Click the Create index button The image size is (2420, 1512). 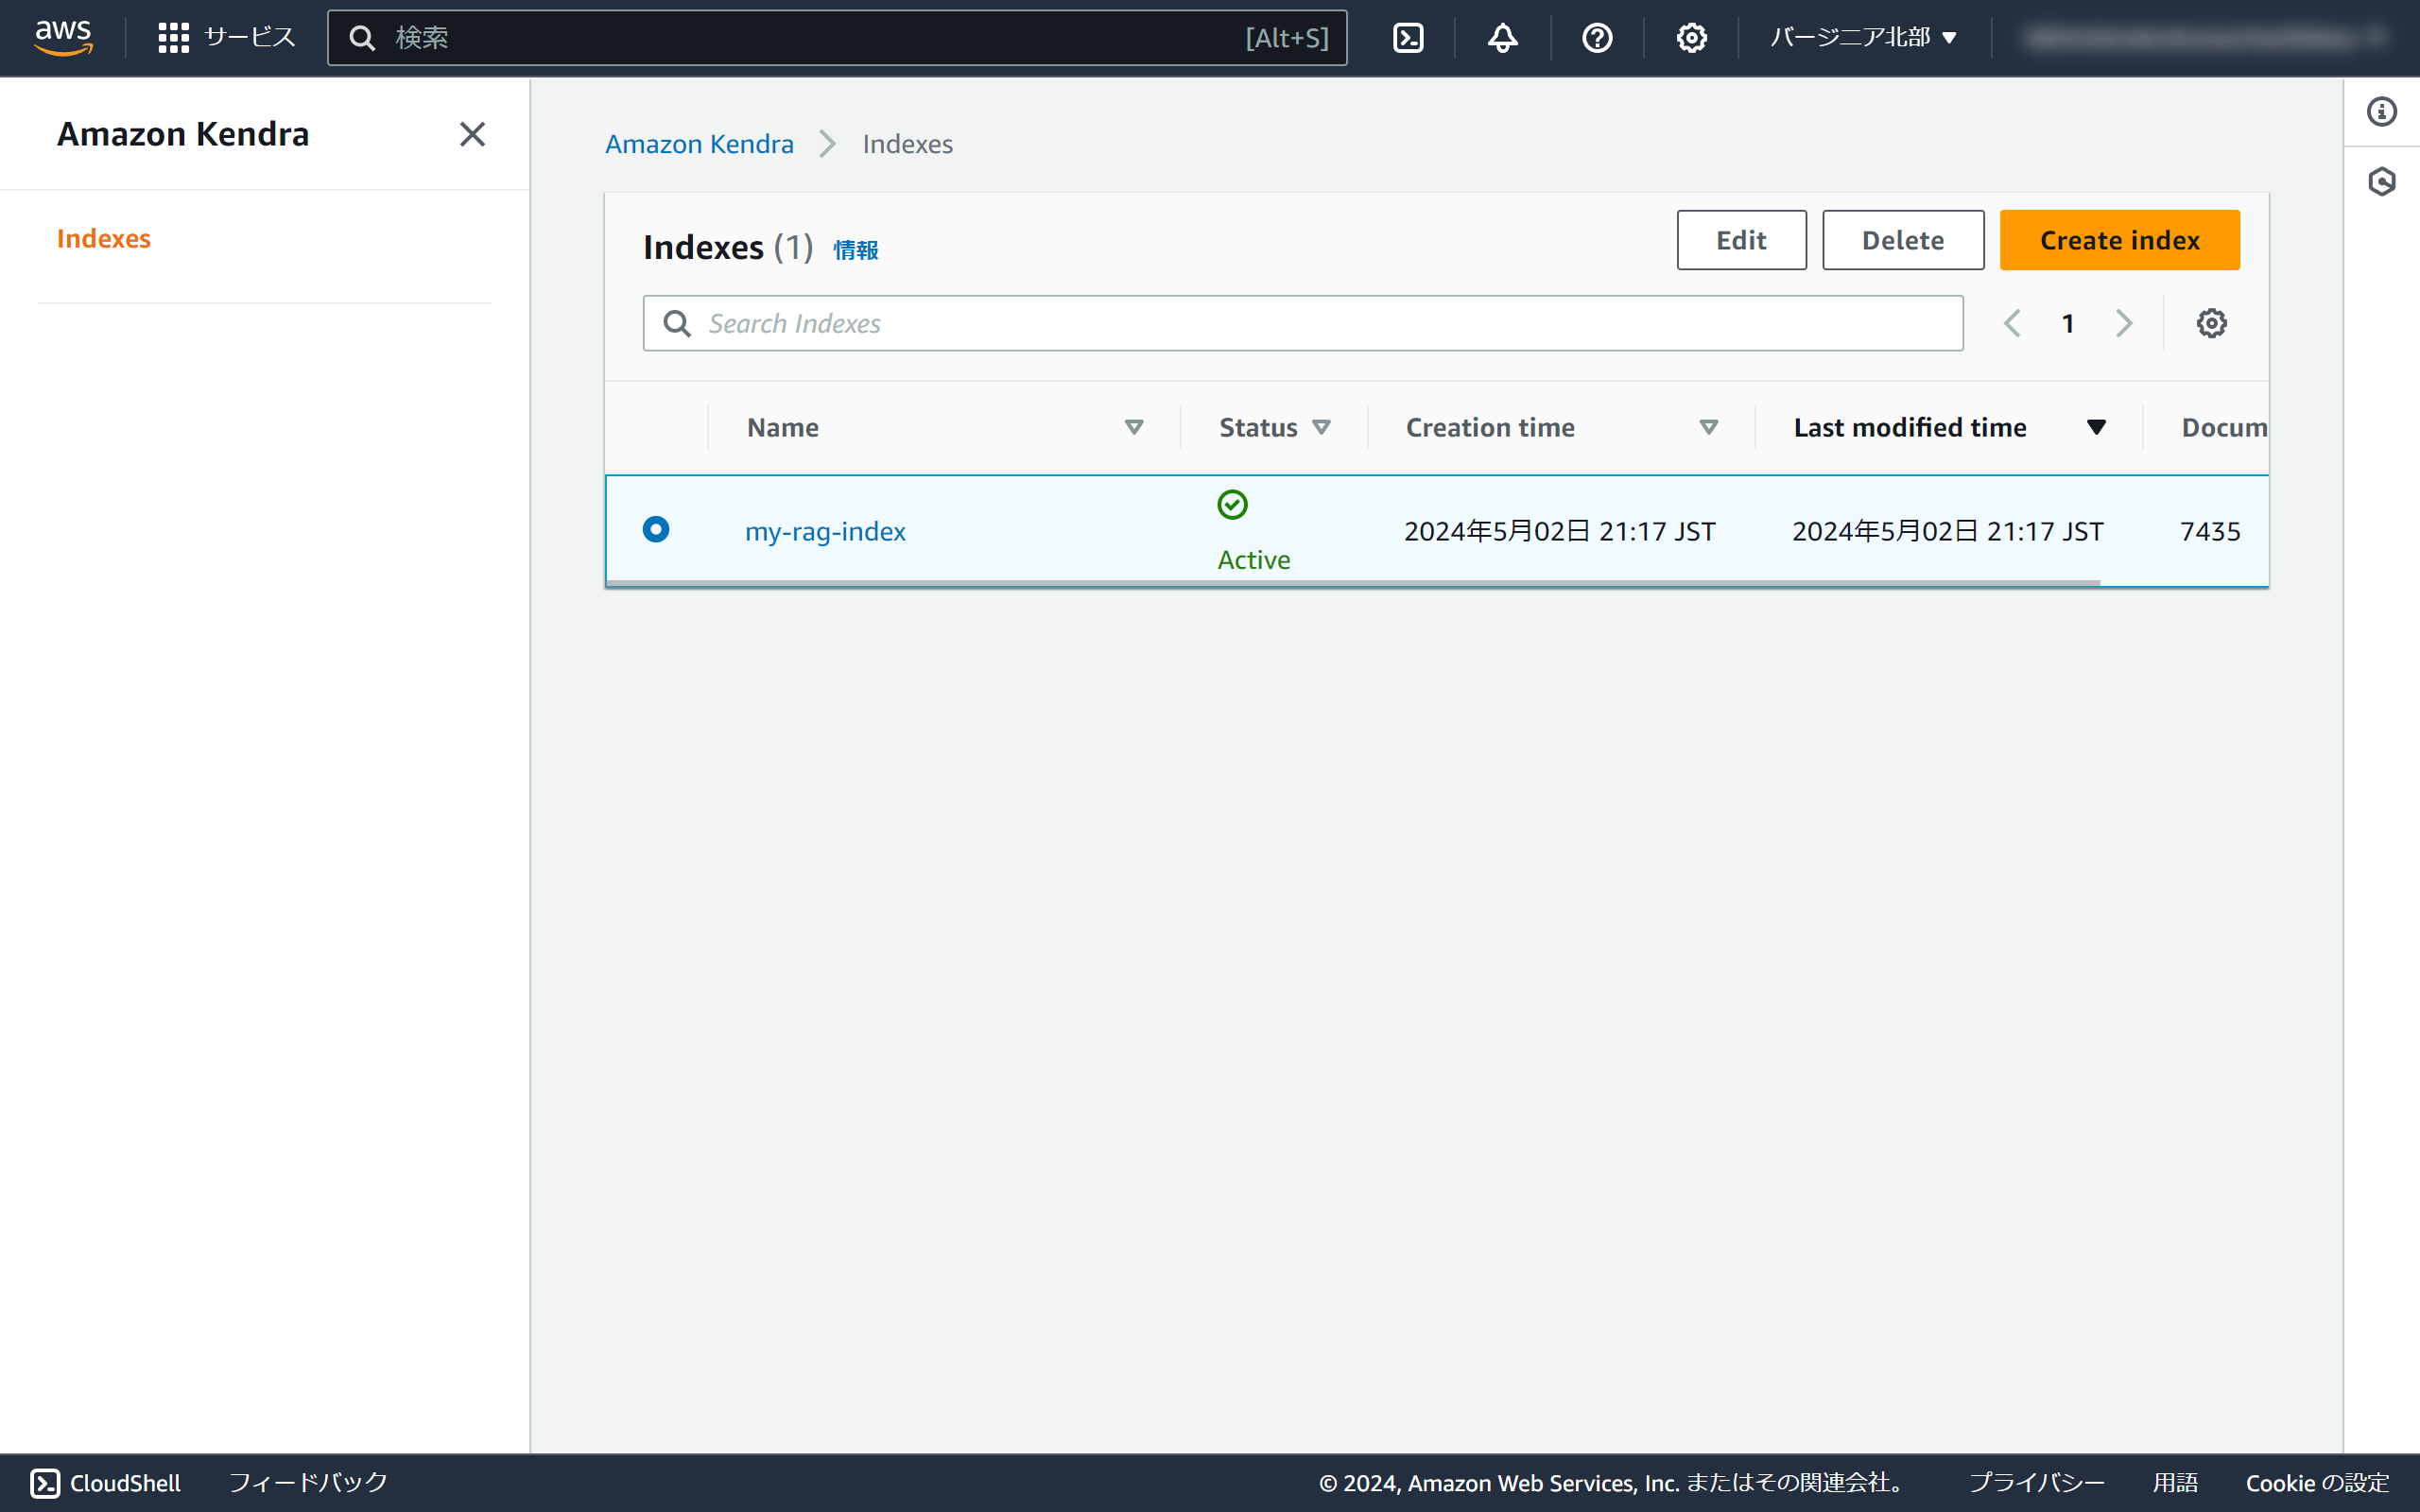tap(2119, 240)
